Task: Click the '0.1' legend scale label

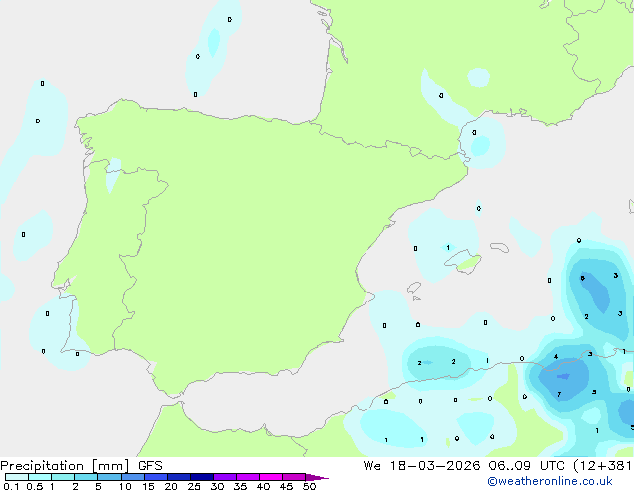Action: point(11,486)
